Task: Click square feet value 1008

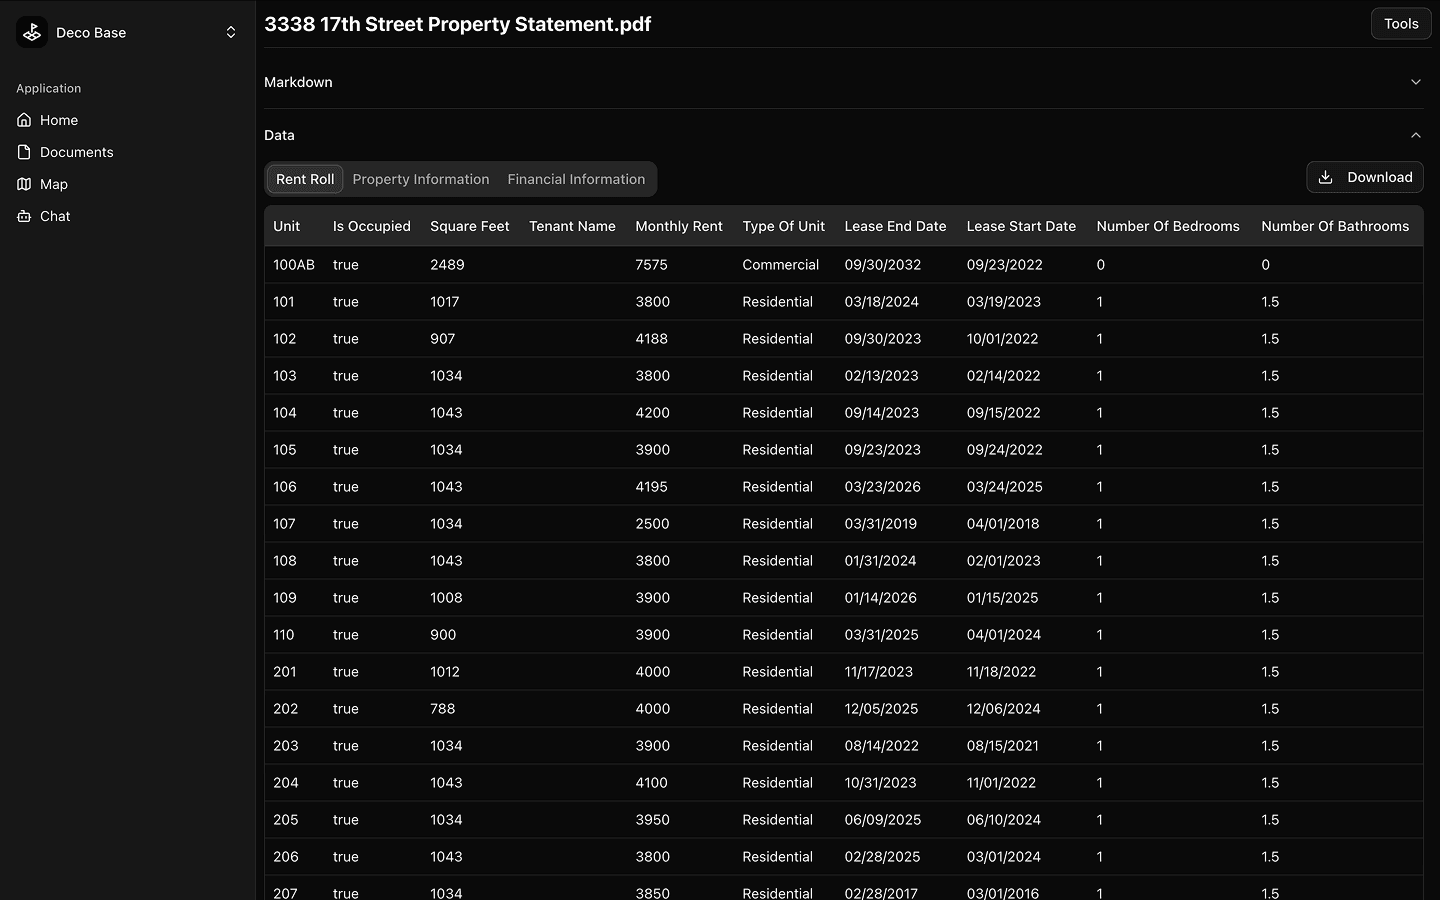Action: pyautogui.click(x=446, y=598)
